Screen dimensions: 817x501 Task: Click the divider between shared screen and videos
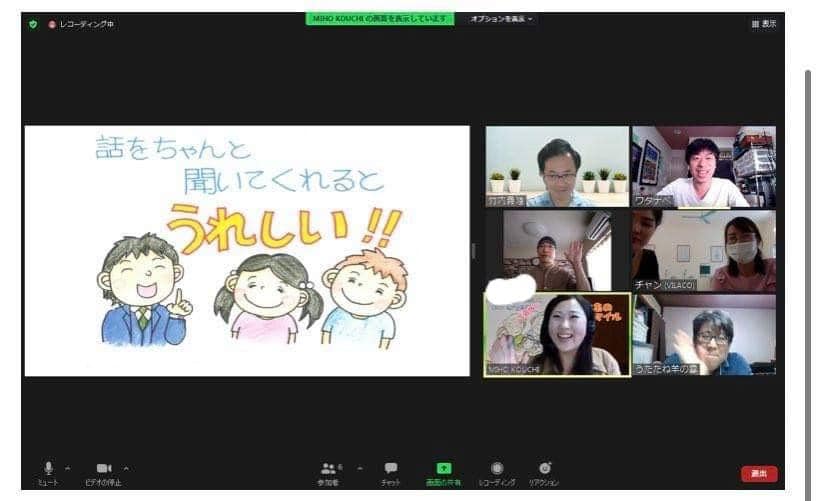474,250
